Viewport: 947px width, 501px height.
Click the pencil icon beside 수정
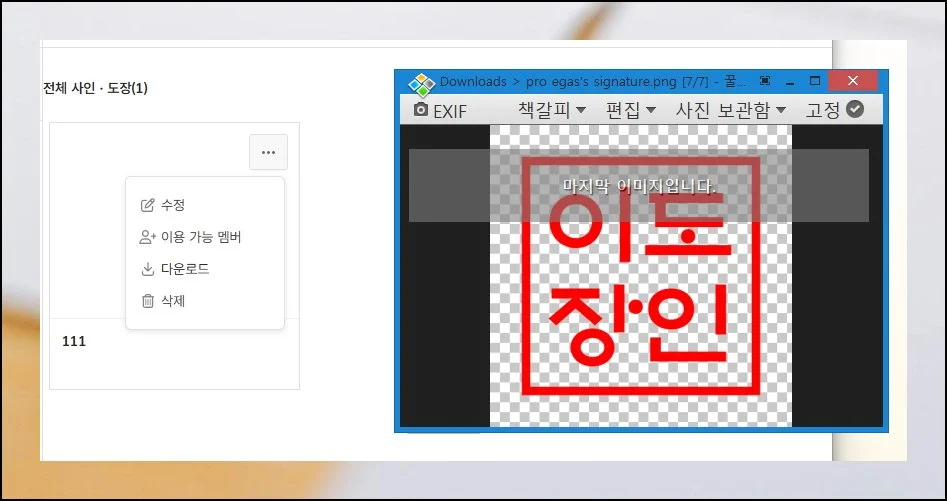point(148,205)
